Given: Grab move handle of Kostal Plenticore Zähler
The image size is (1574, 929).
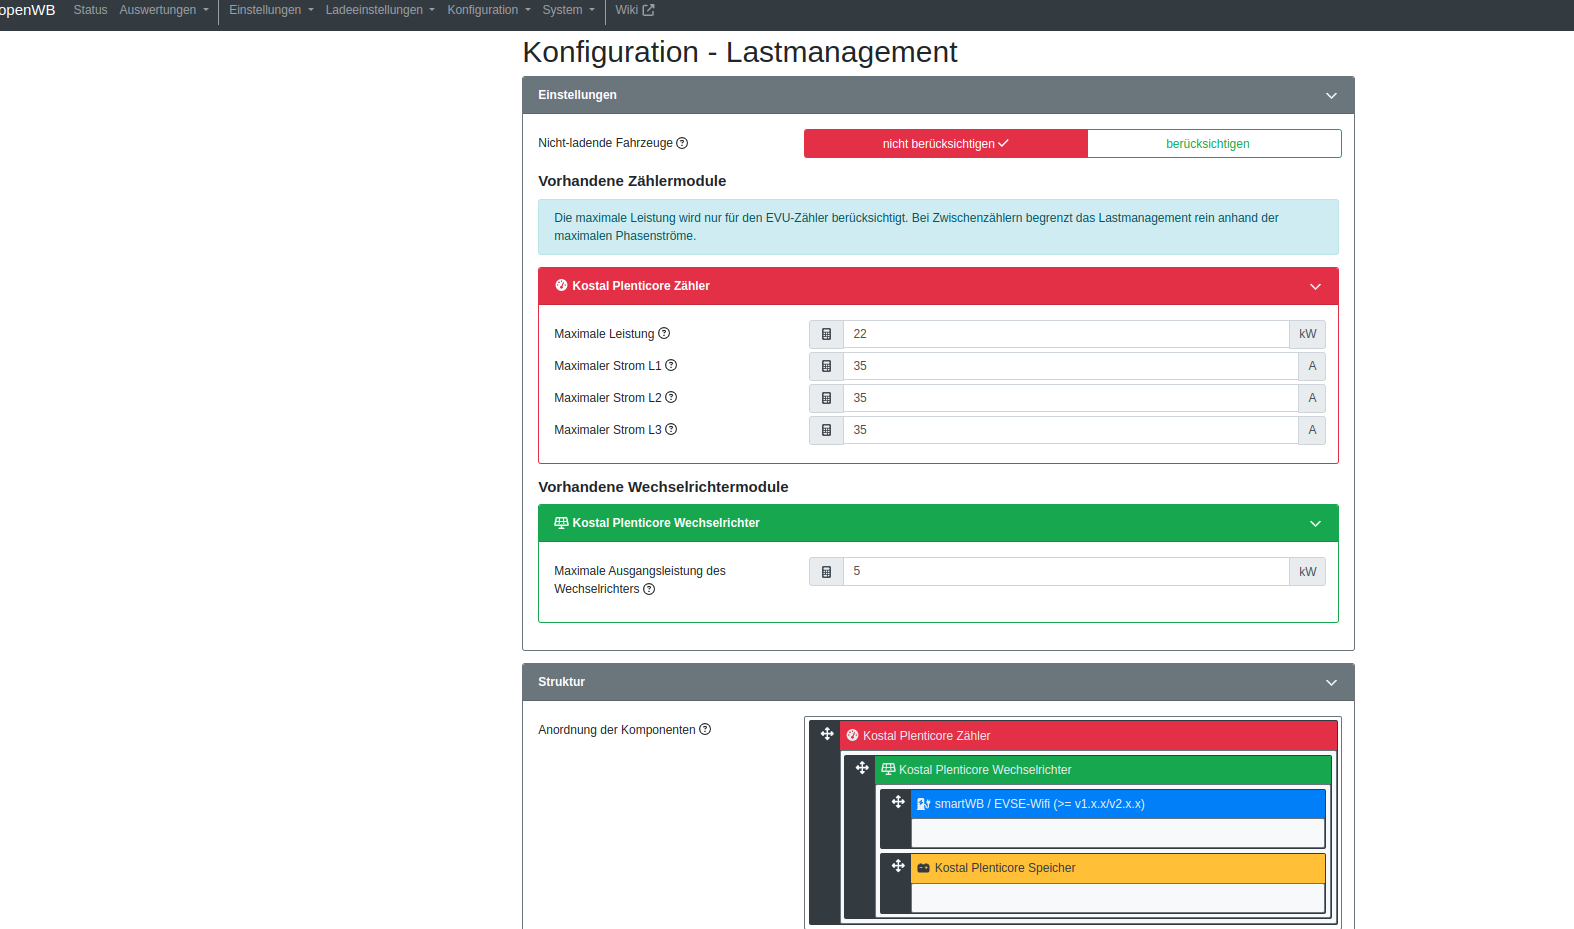Looking at the screenshot, I should 827,734.
